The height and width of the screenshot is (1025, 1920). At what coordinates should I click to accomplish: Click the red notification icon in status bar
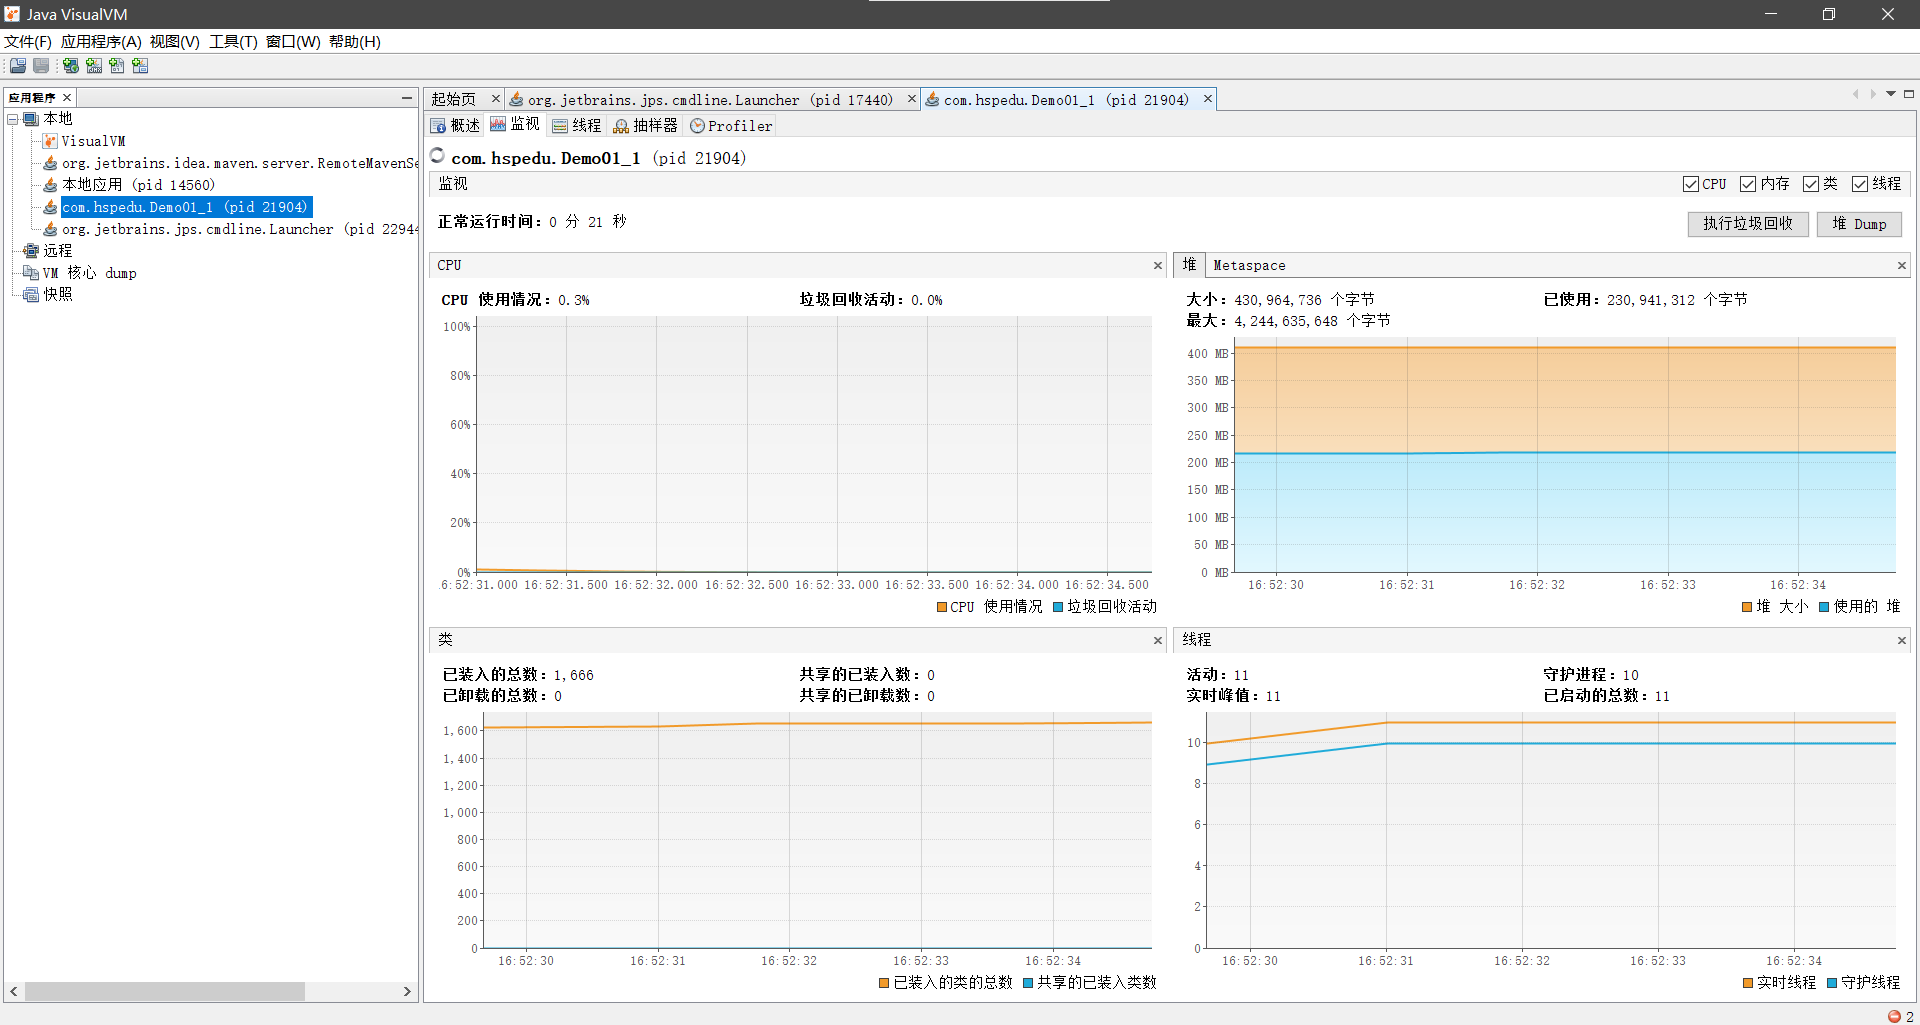(x=1894, y=1016)
